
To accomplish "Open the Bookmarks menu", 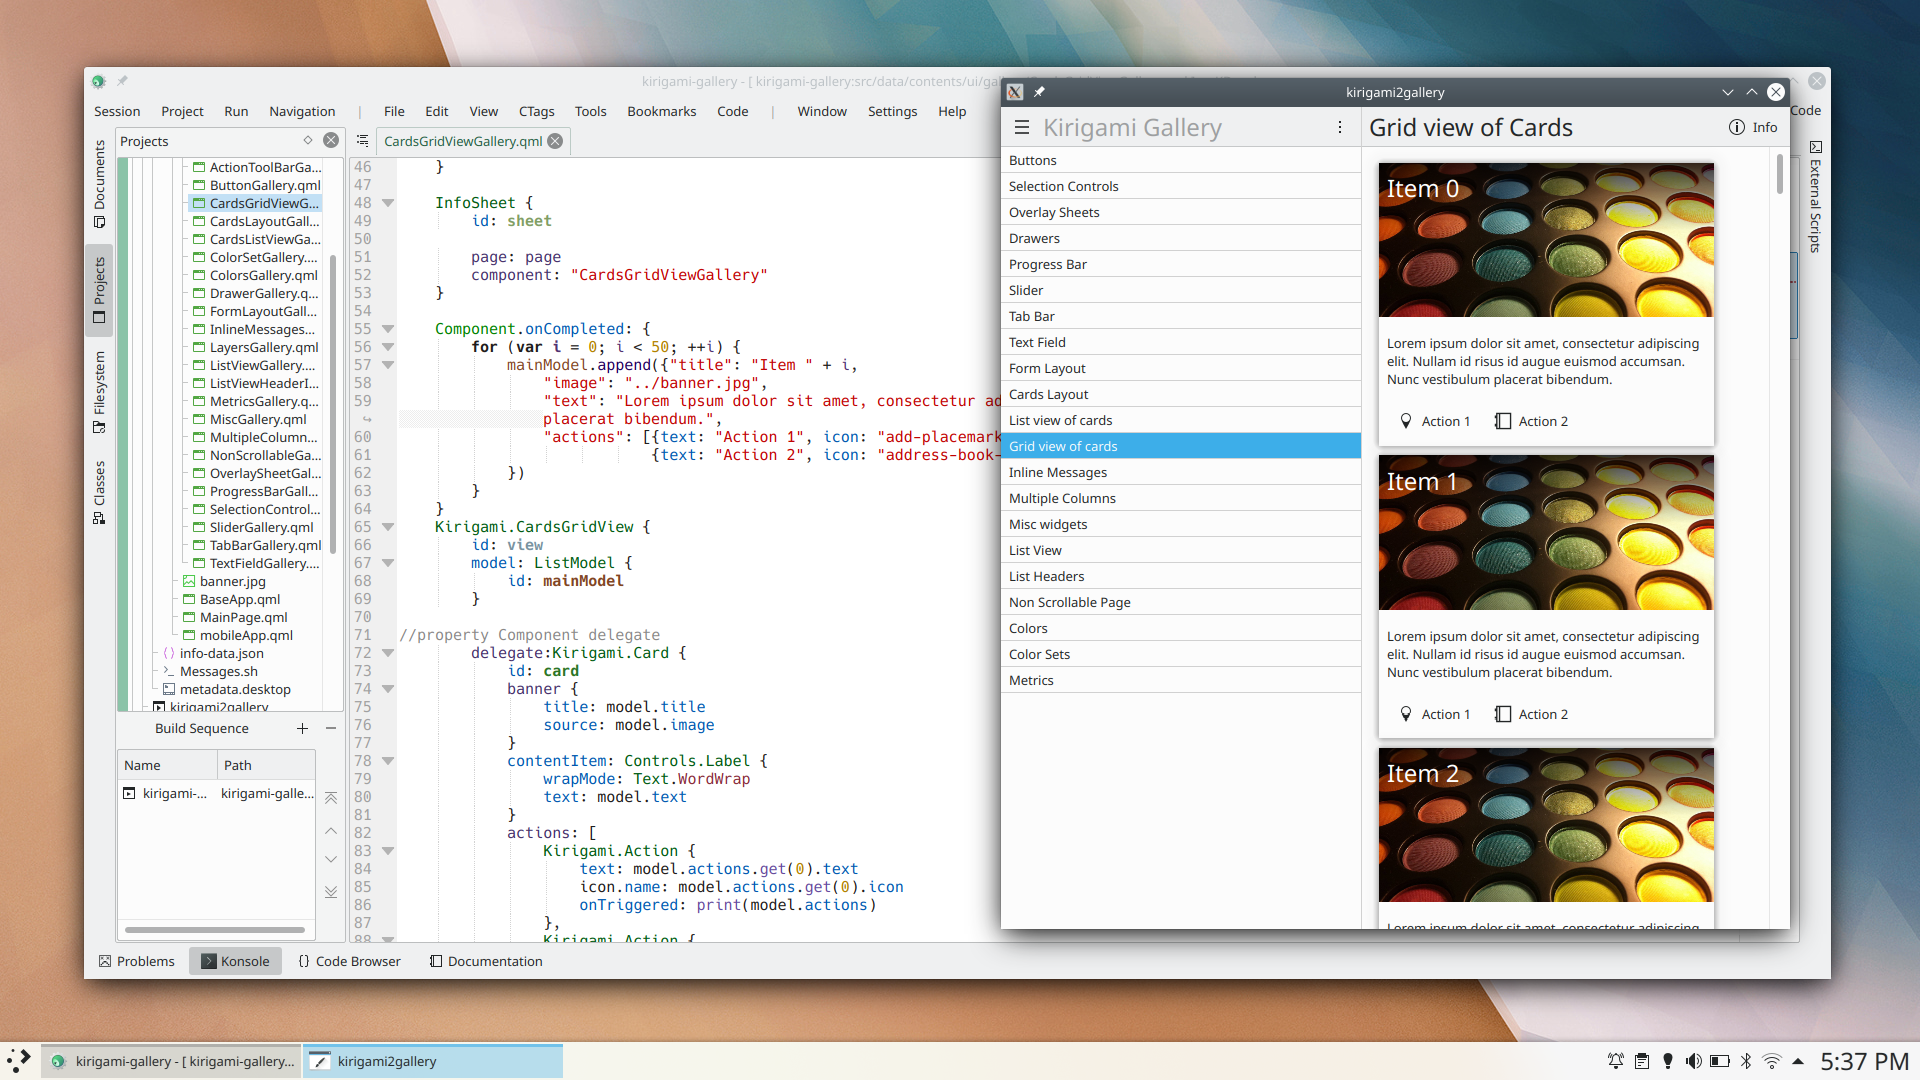I will click(661, 111).
